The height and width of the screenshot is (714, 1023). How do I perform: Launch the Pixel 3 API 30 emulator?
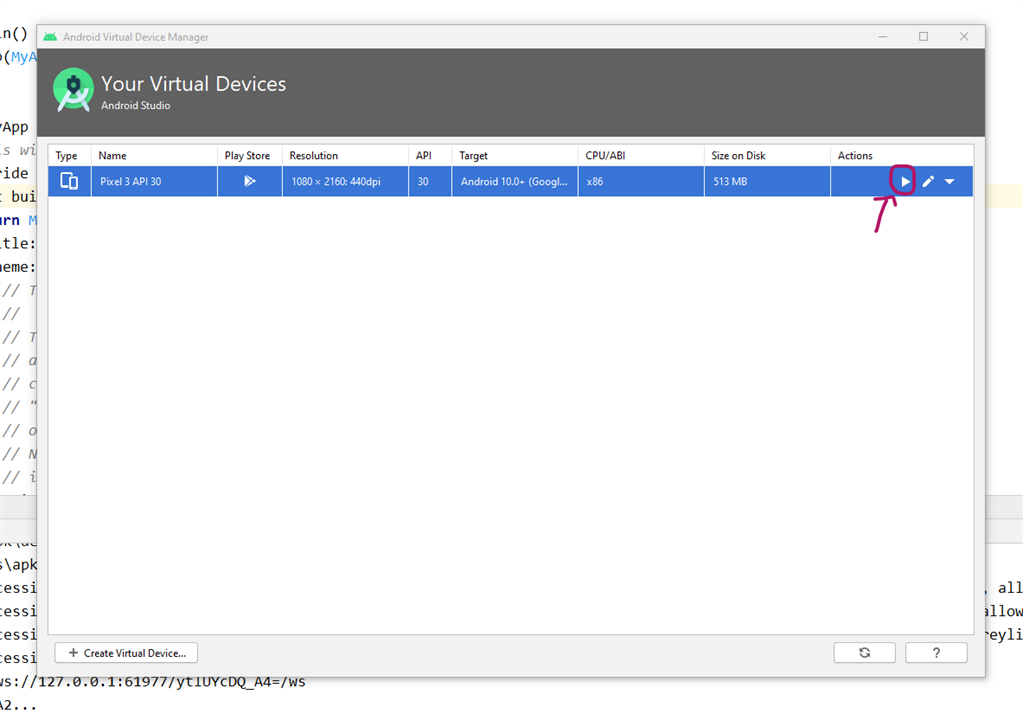pyautogui.click(x=904, y=181)
